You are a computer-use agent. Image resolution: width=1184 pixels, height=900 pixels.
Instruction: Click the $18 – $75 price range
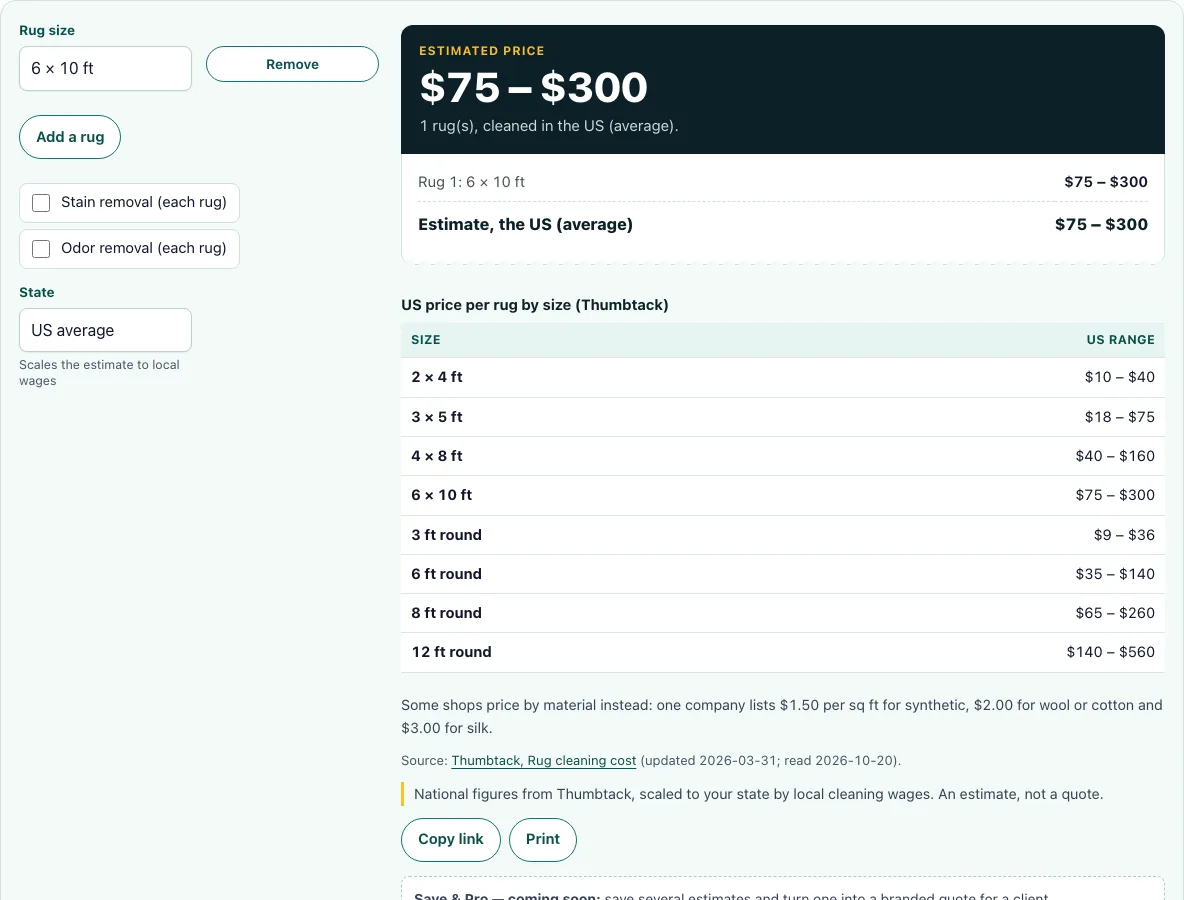pyautogui.click(x=1119, y=417)
